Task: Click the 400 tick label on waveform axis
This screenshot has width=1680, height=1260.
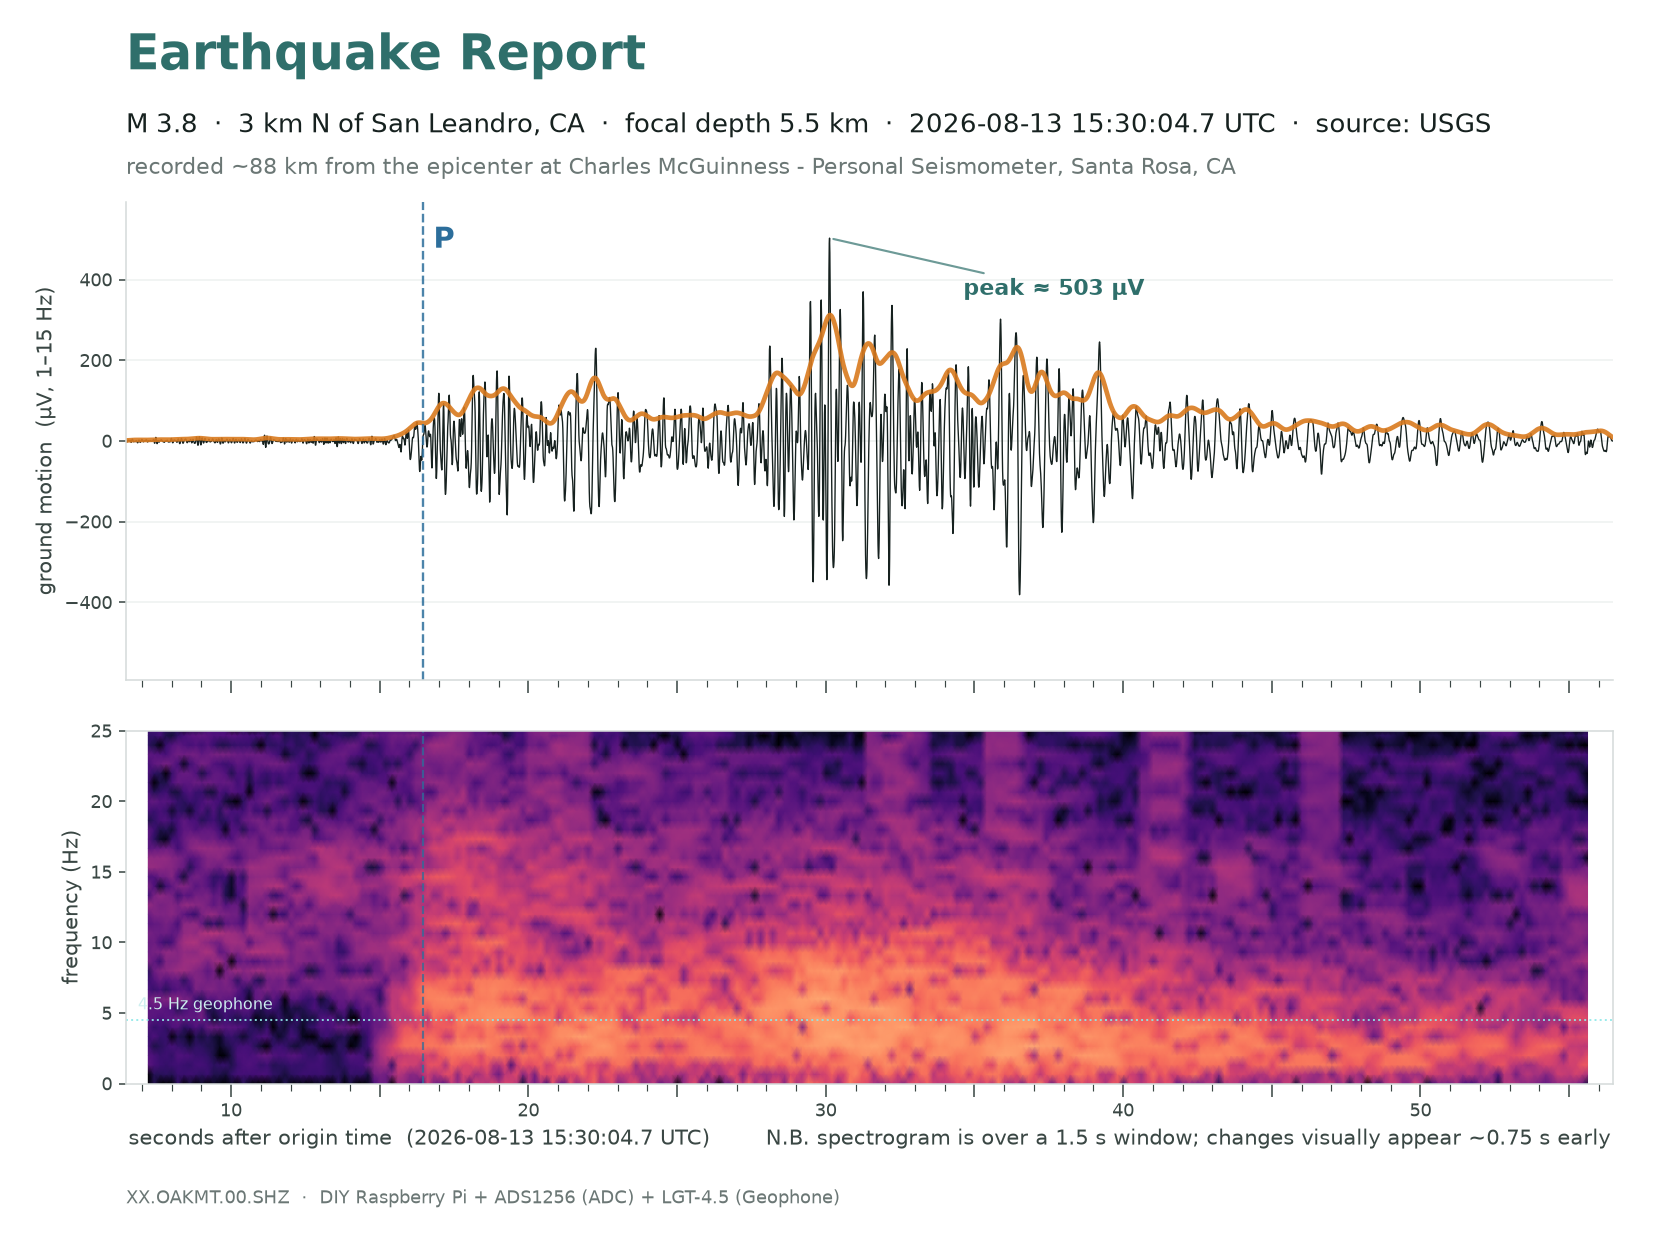Action: coord(96,280)
